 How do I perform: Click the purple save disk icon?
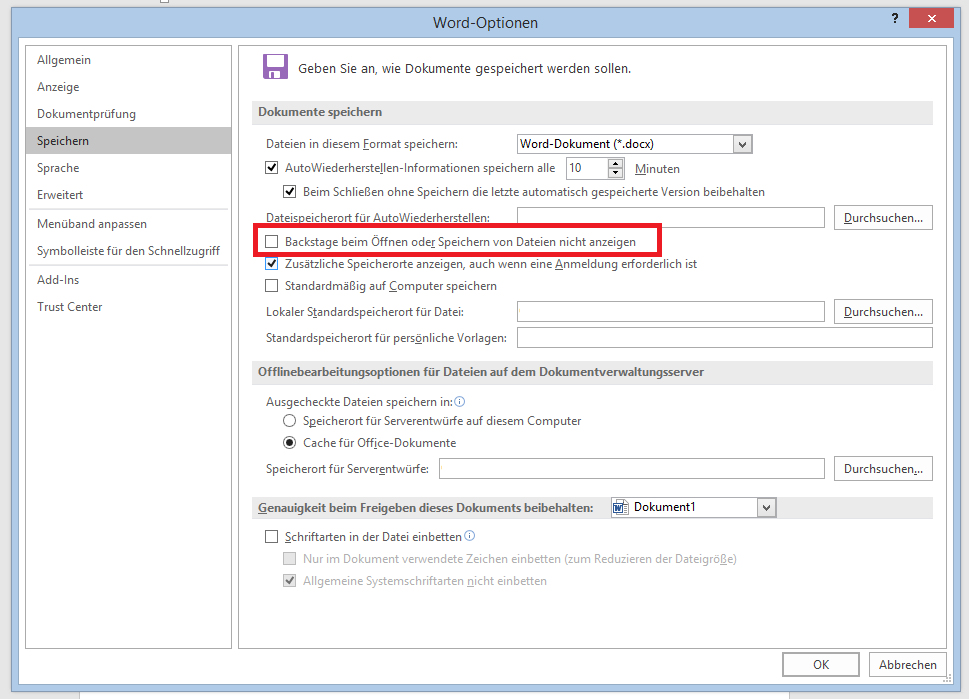275,67
